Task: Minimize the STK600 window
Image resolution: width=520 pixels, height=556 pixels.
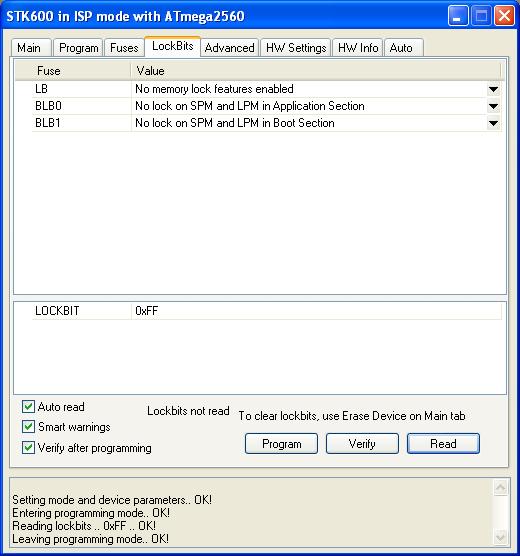Action: click(x=458, y=16)
